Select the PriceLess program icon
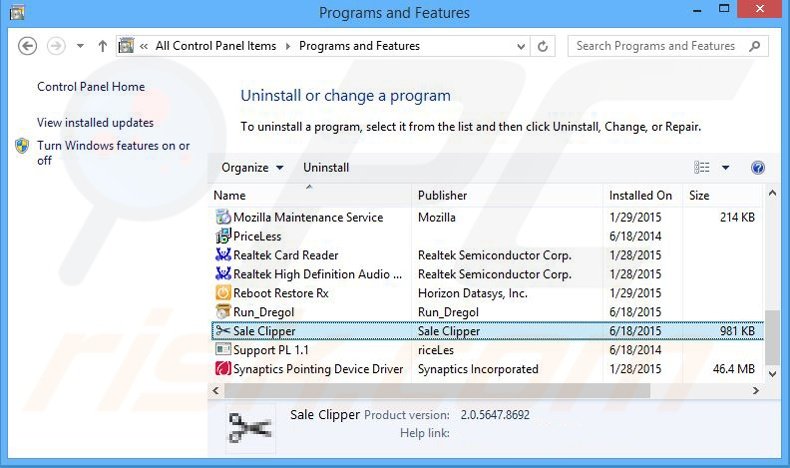 pos(223,236)
